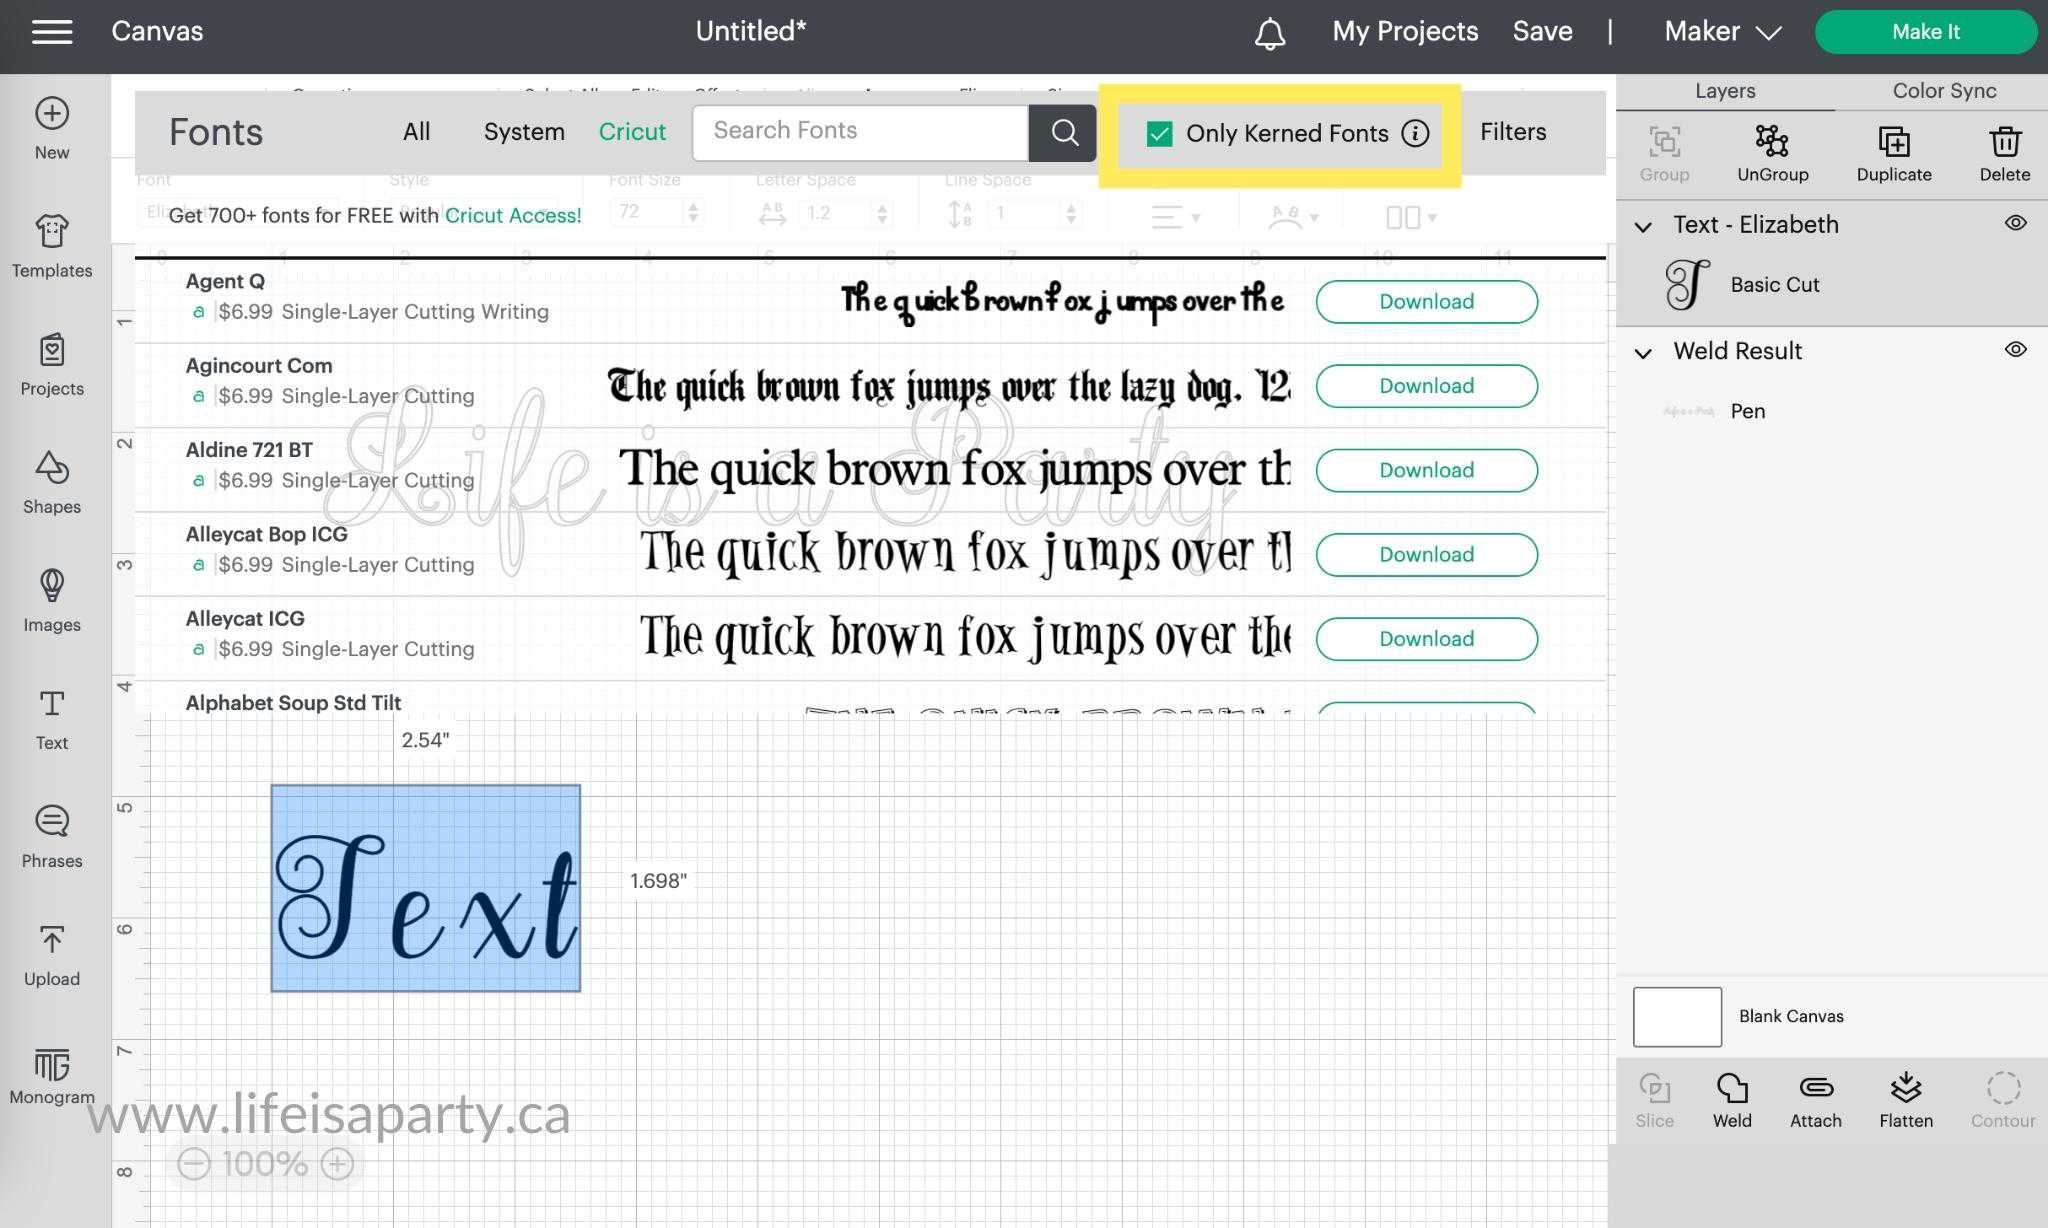
Task: Click the Make It button
Action: [x=1925, y=32]
